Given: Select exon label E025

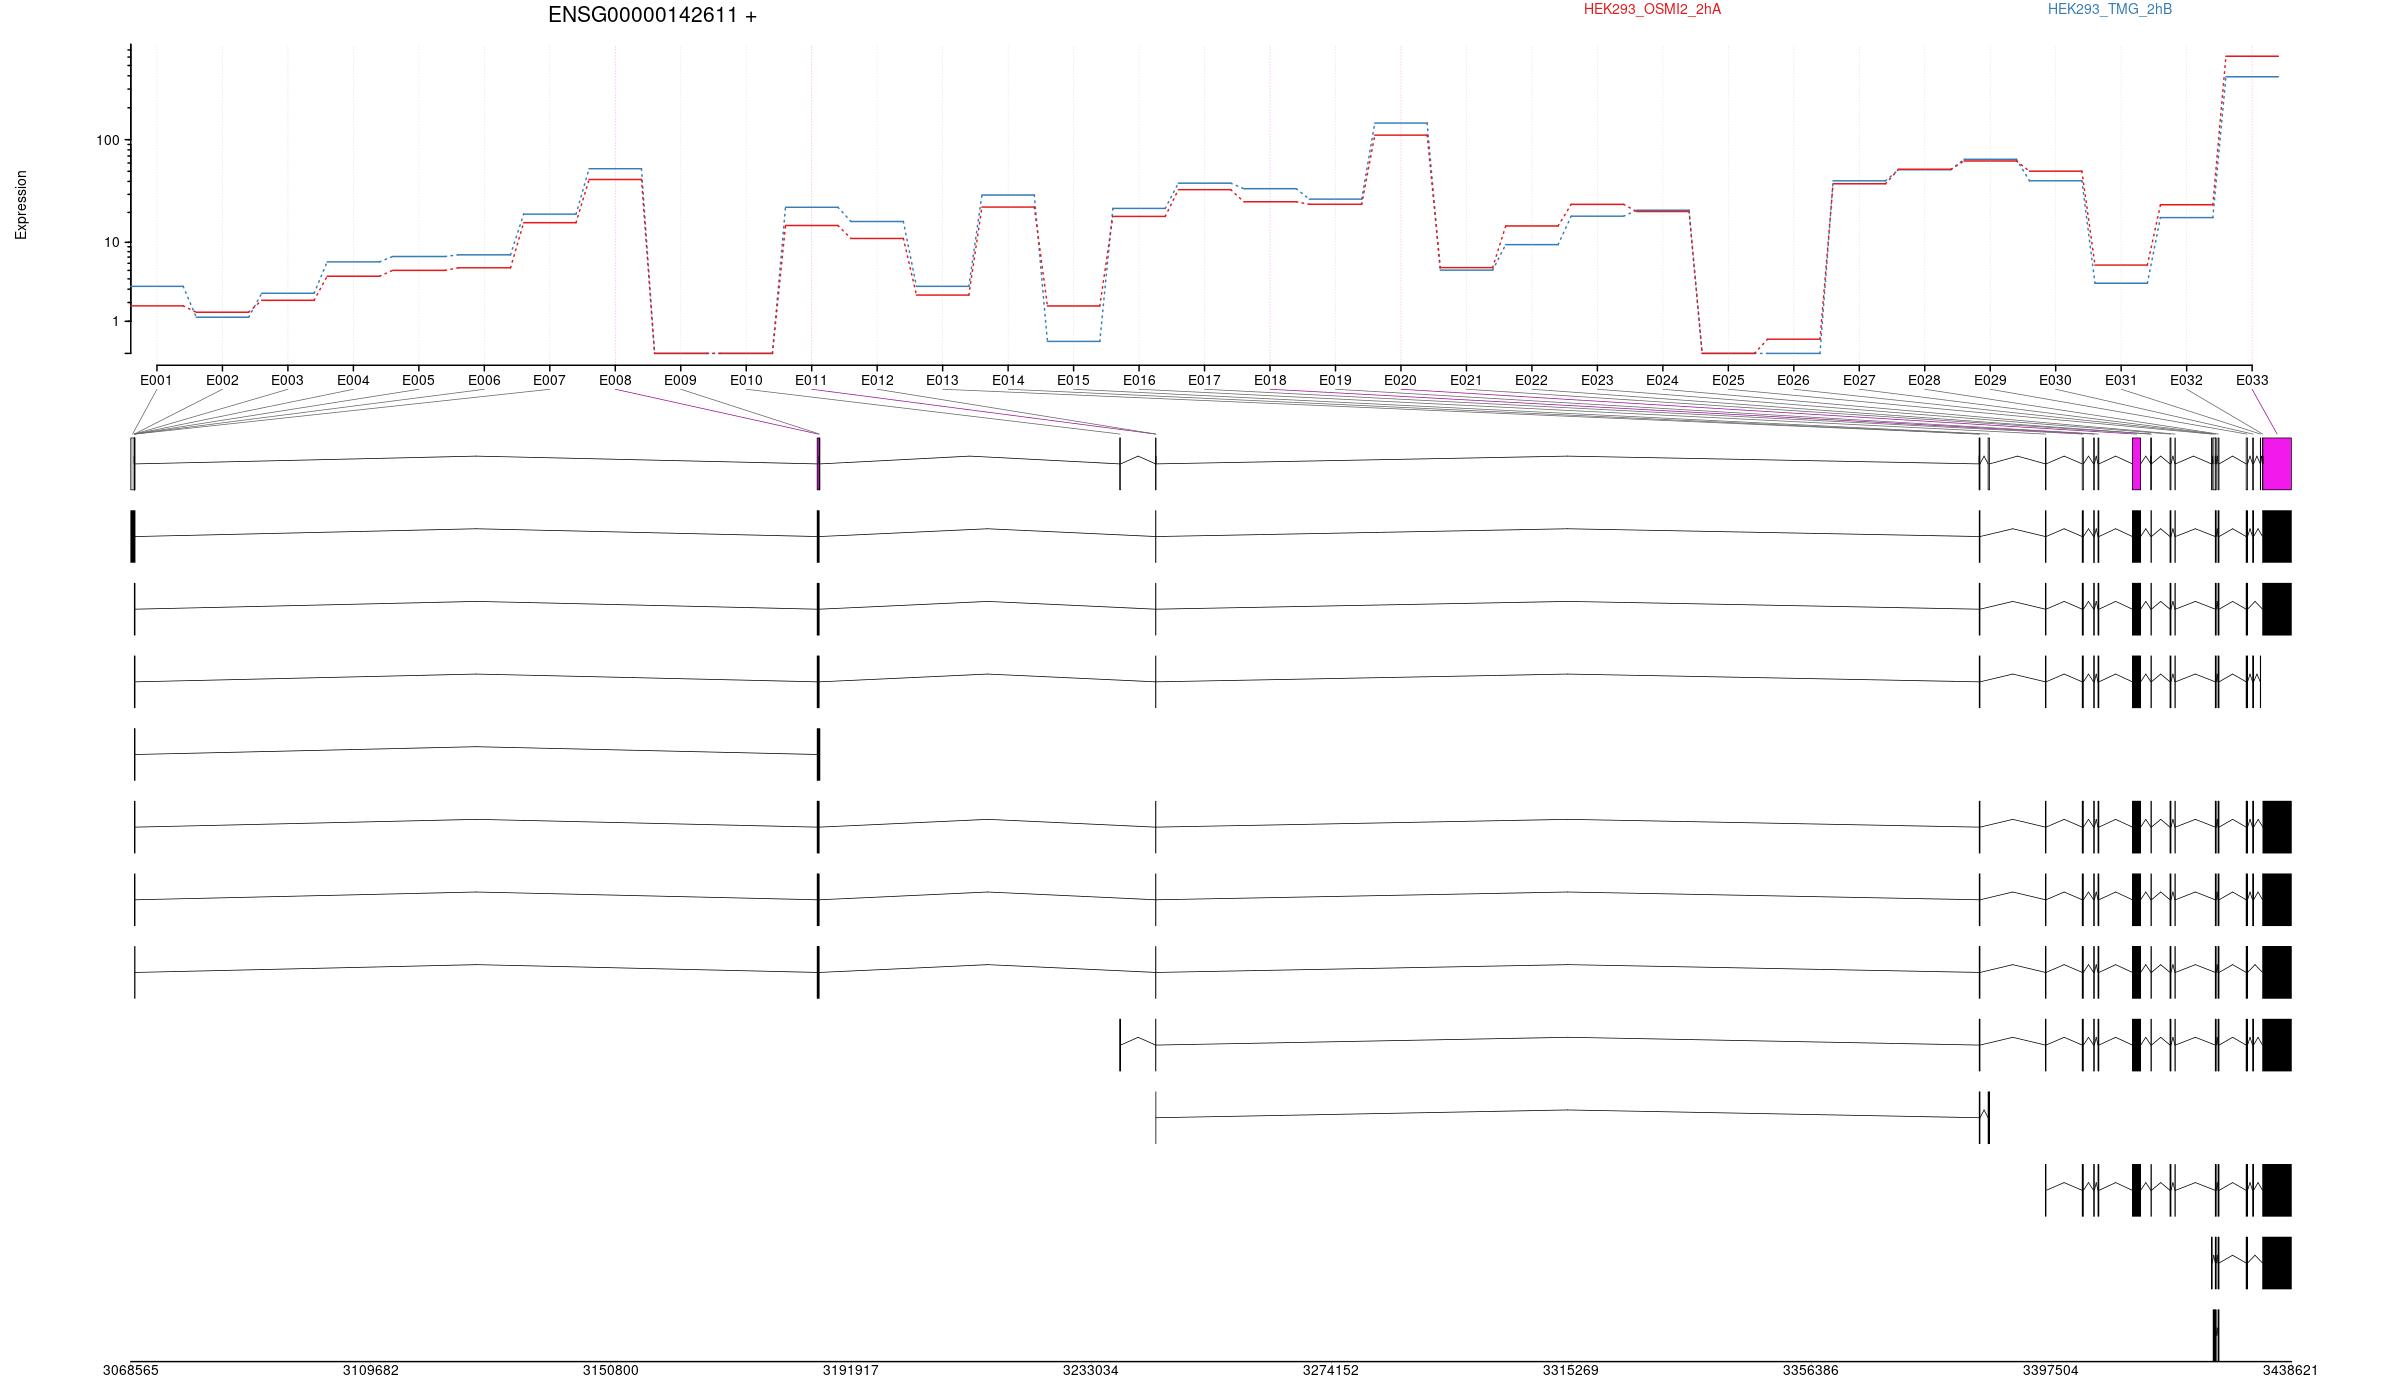Looking at the screenshot, I should pyautogui.click(x=1728, y=380).
